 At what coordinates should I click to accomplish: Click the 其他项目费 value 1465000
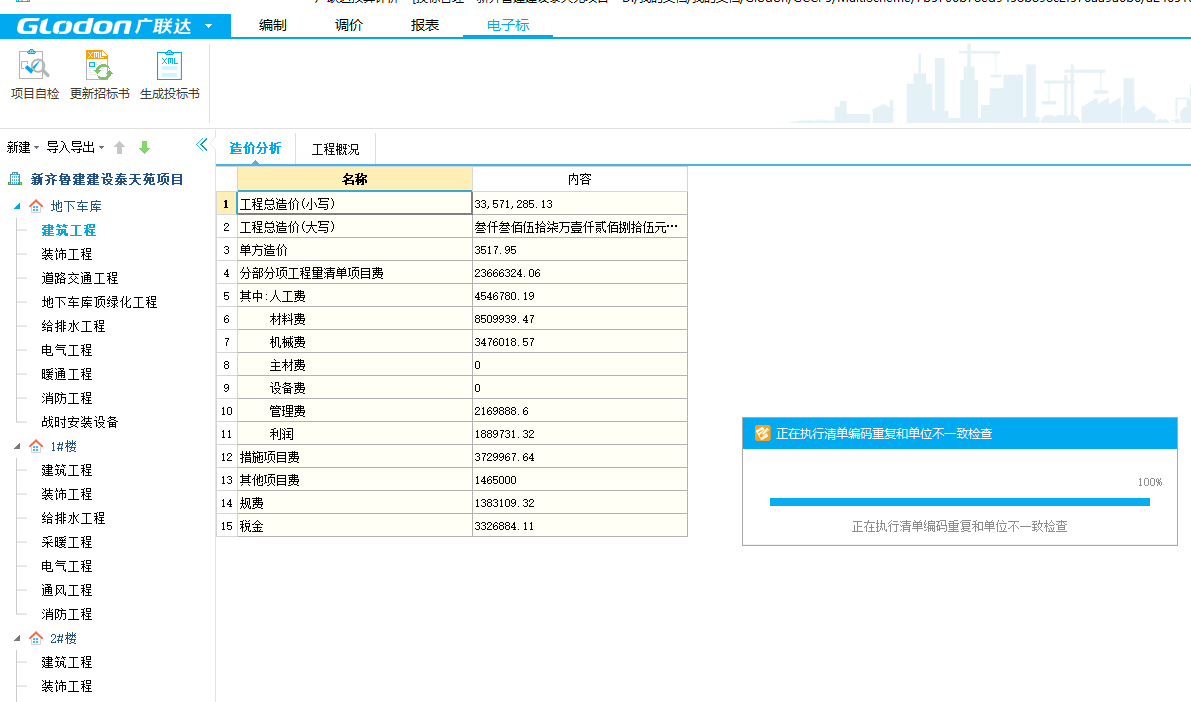(x=580, y=480)
